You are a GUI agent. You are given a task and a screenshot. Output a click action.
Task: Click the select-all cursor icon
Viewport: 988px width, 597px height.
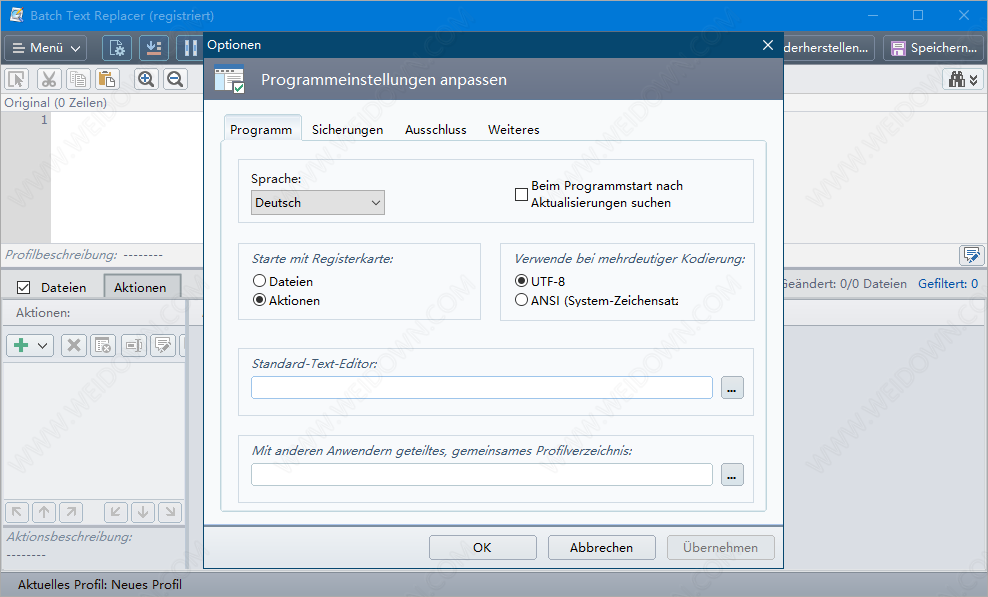(17, 79)
